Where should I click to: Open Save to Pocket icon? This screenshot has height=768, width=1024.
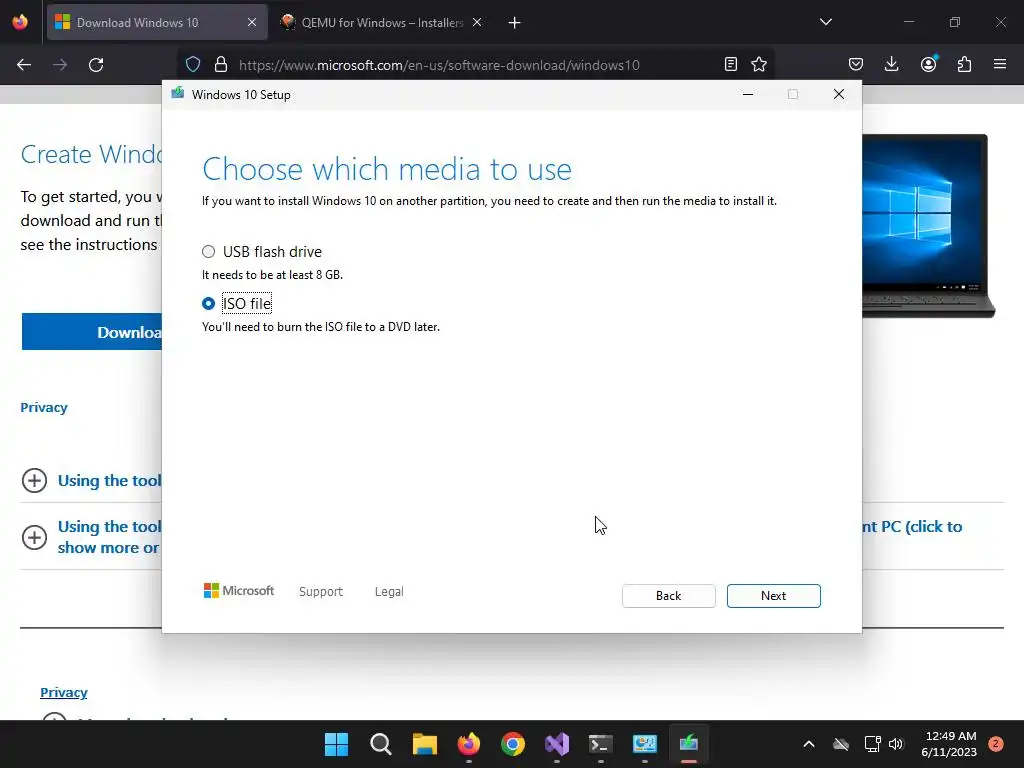click(856, 64)
